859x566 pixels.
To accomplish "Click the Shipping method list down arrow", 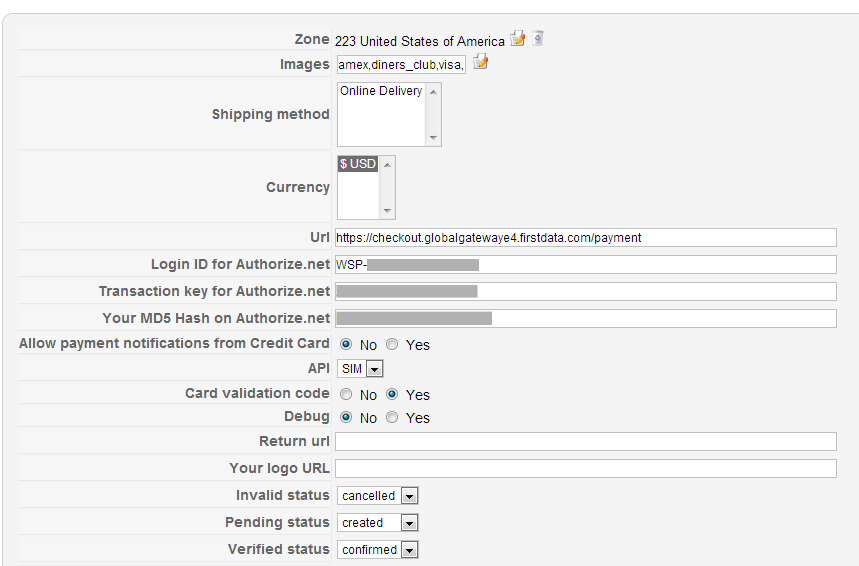I will (x=433, y=138).
